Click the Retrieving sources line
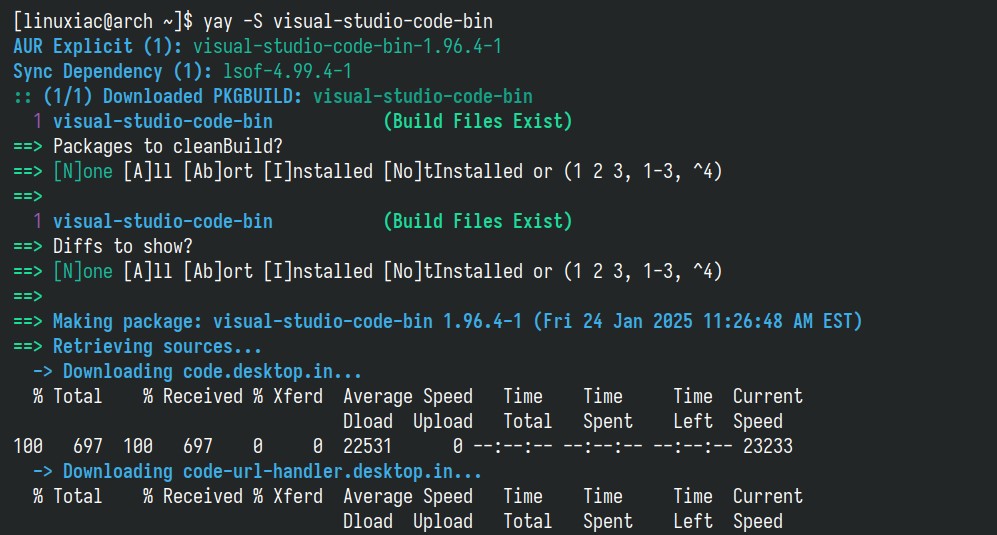The width and height of the screenshot is (997, 535). [137, 346]
